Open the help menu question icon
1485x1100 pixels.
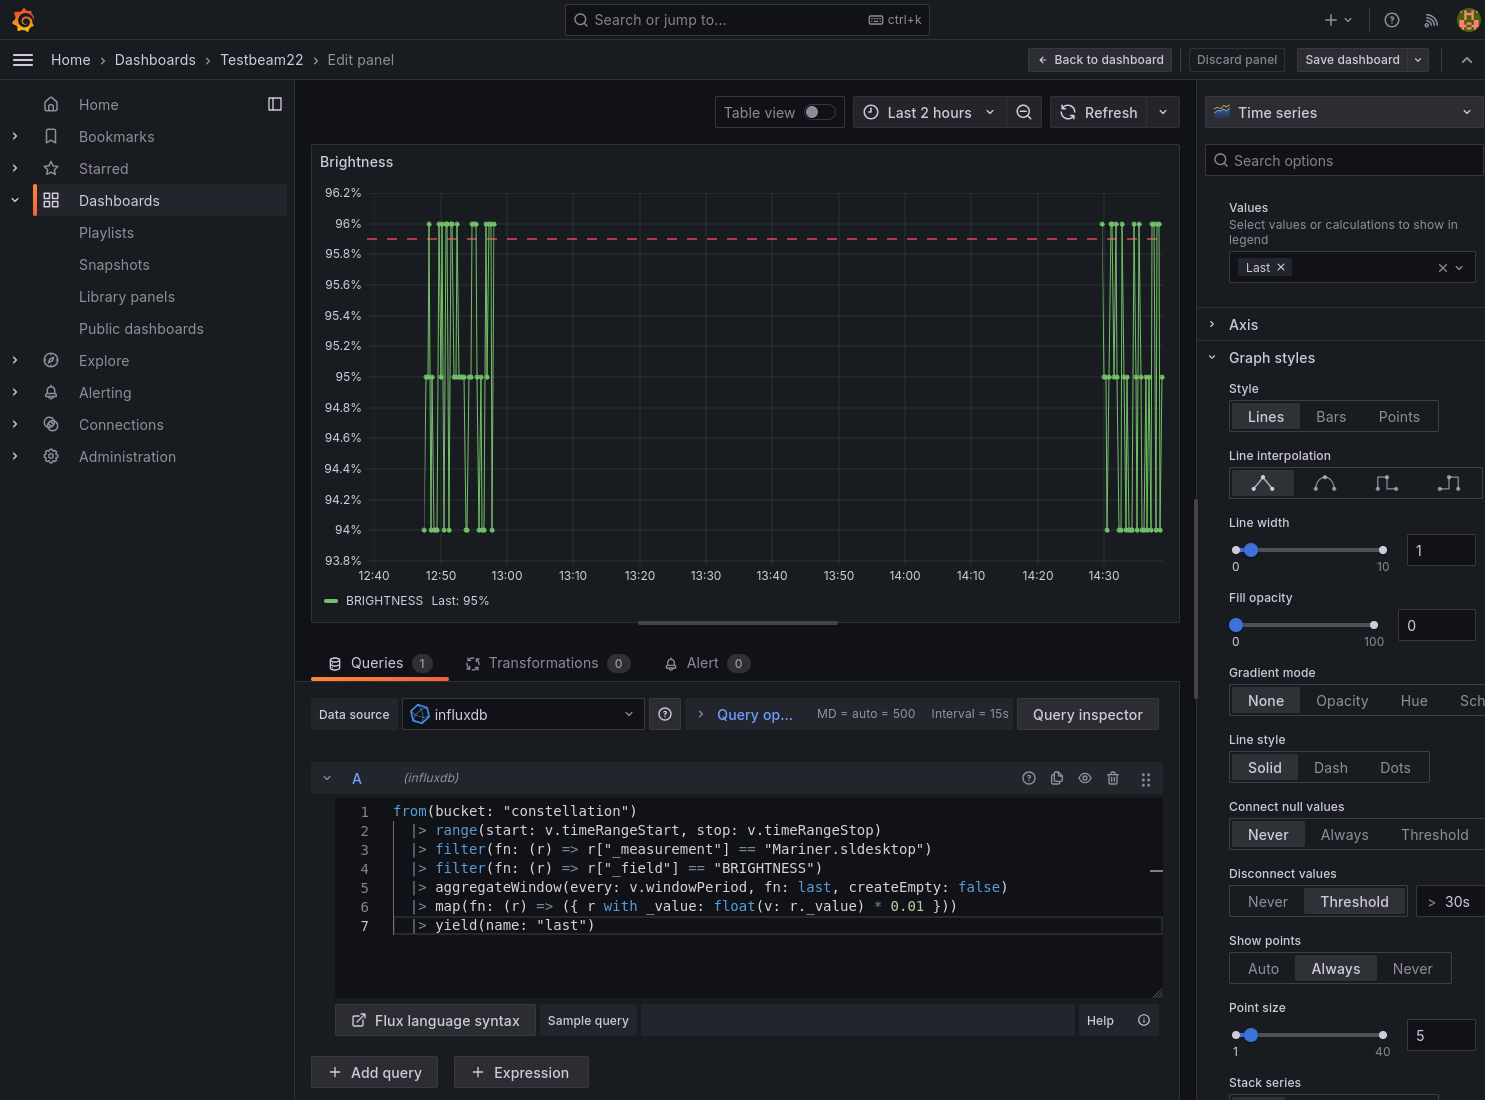(1391, 20)
